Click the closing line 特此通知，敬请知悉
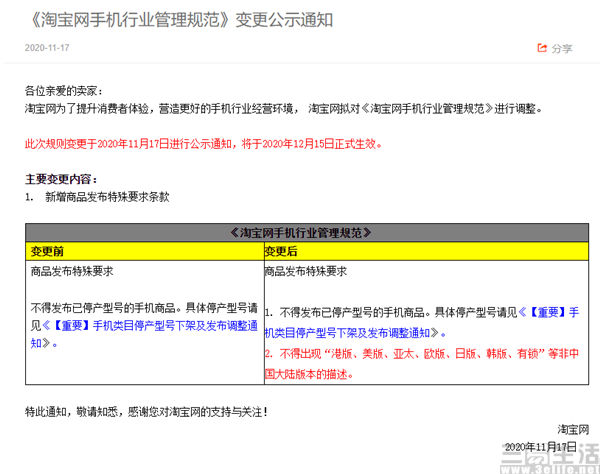Image resolution: width=600 pixels, height=474 pixels. pos(146,412)
